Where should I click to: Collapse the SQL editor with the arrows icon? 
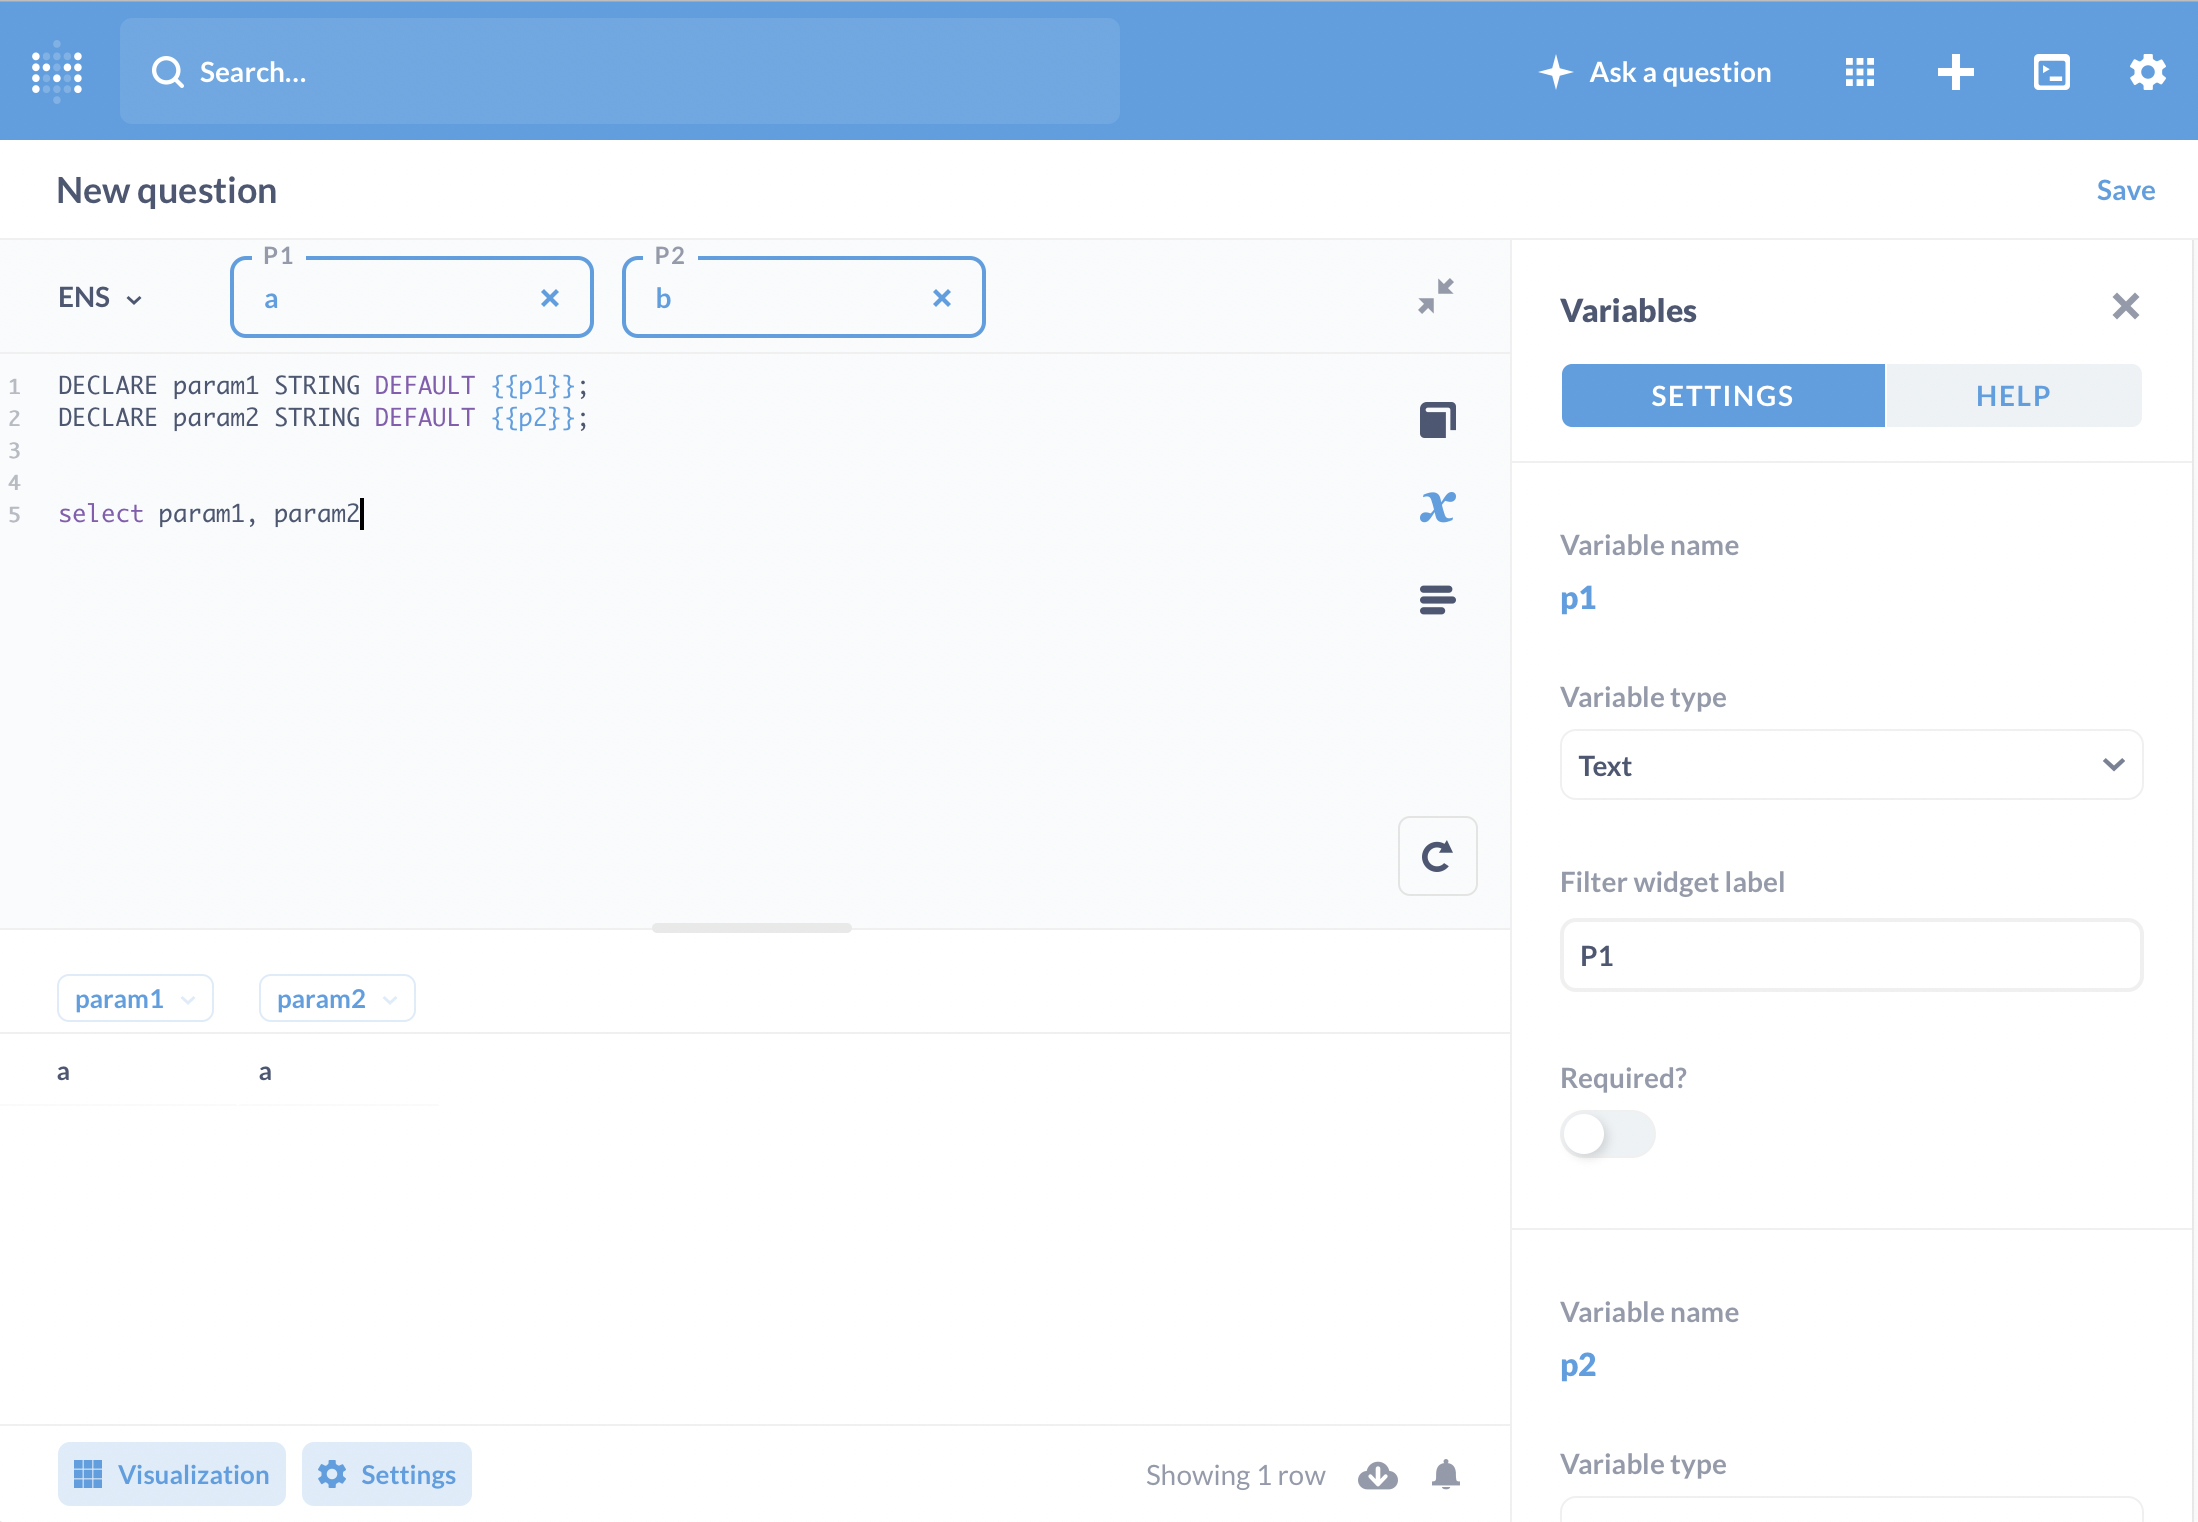[x=1436, y=294]
